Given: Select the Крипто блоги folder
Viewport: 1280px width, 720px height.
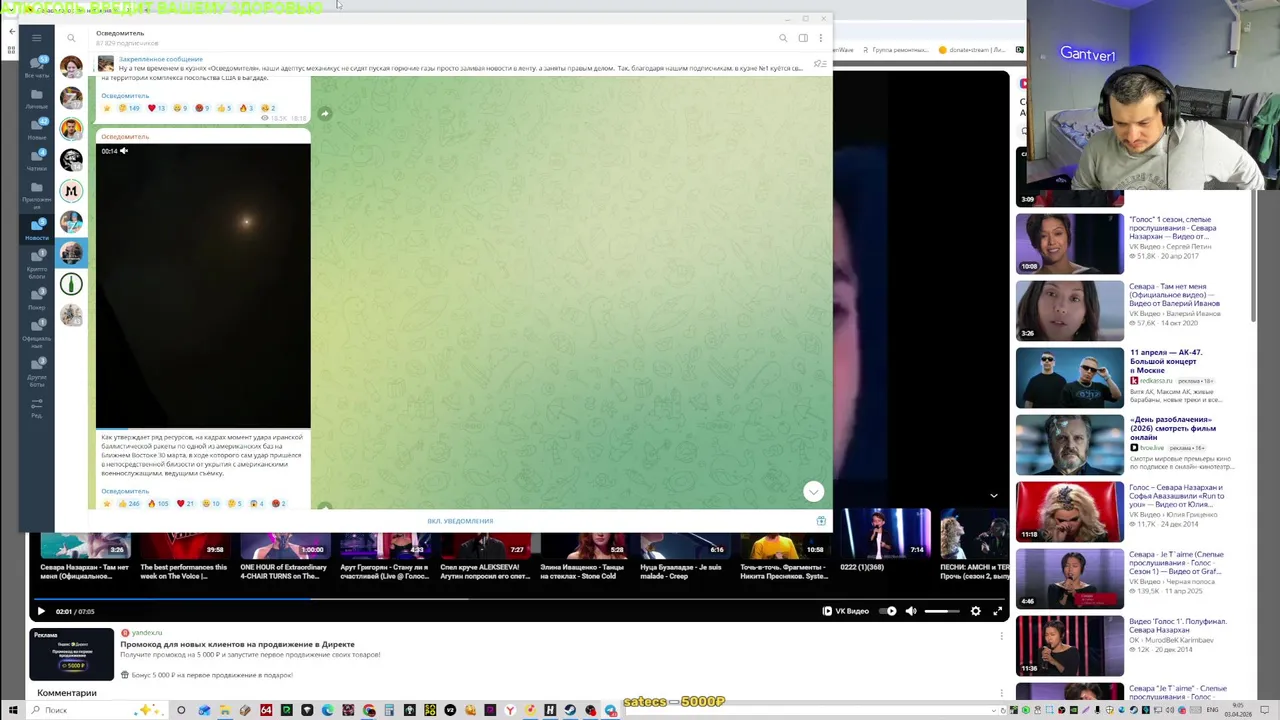Looking at the screenshot, I should (37, 263).
